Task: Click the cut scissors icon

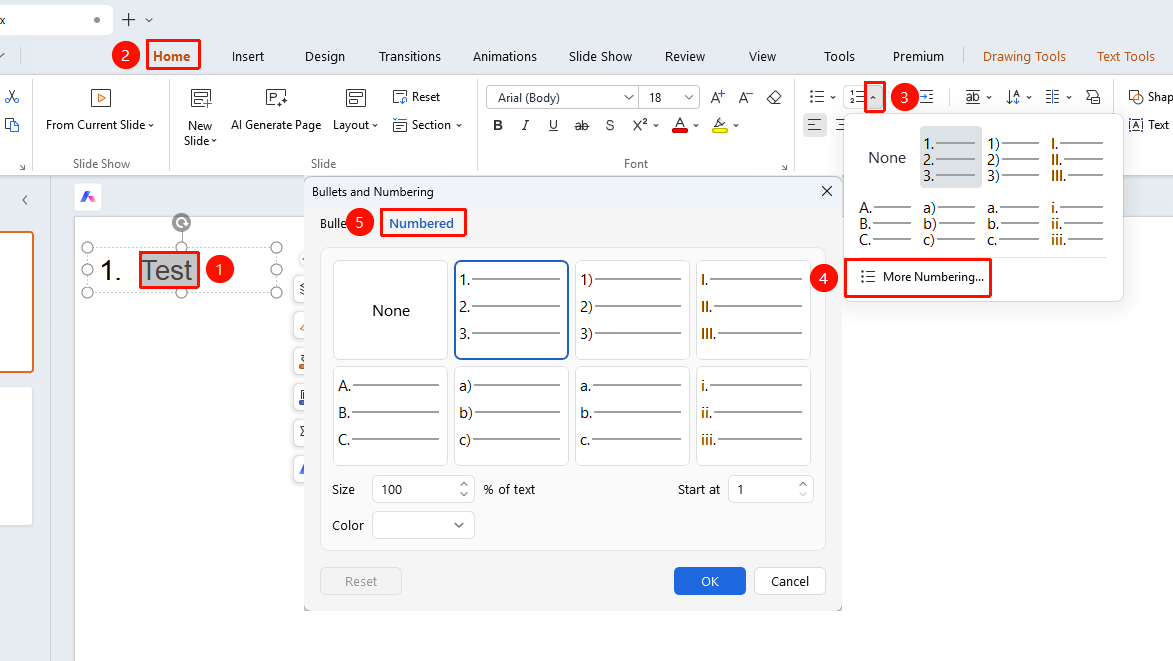Action: [x=12, y=97]
